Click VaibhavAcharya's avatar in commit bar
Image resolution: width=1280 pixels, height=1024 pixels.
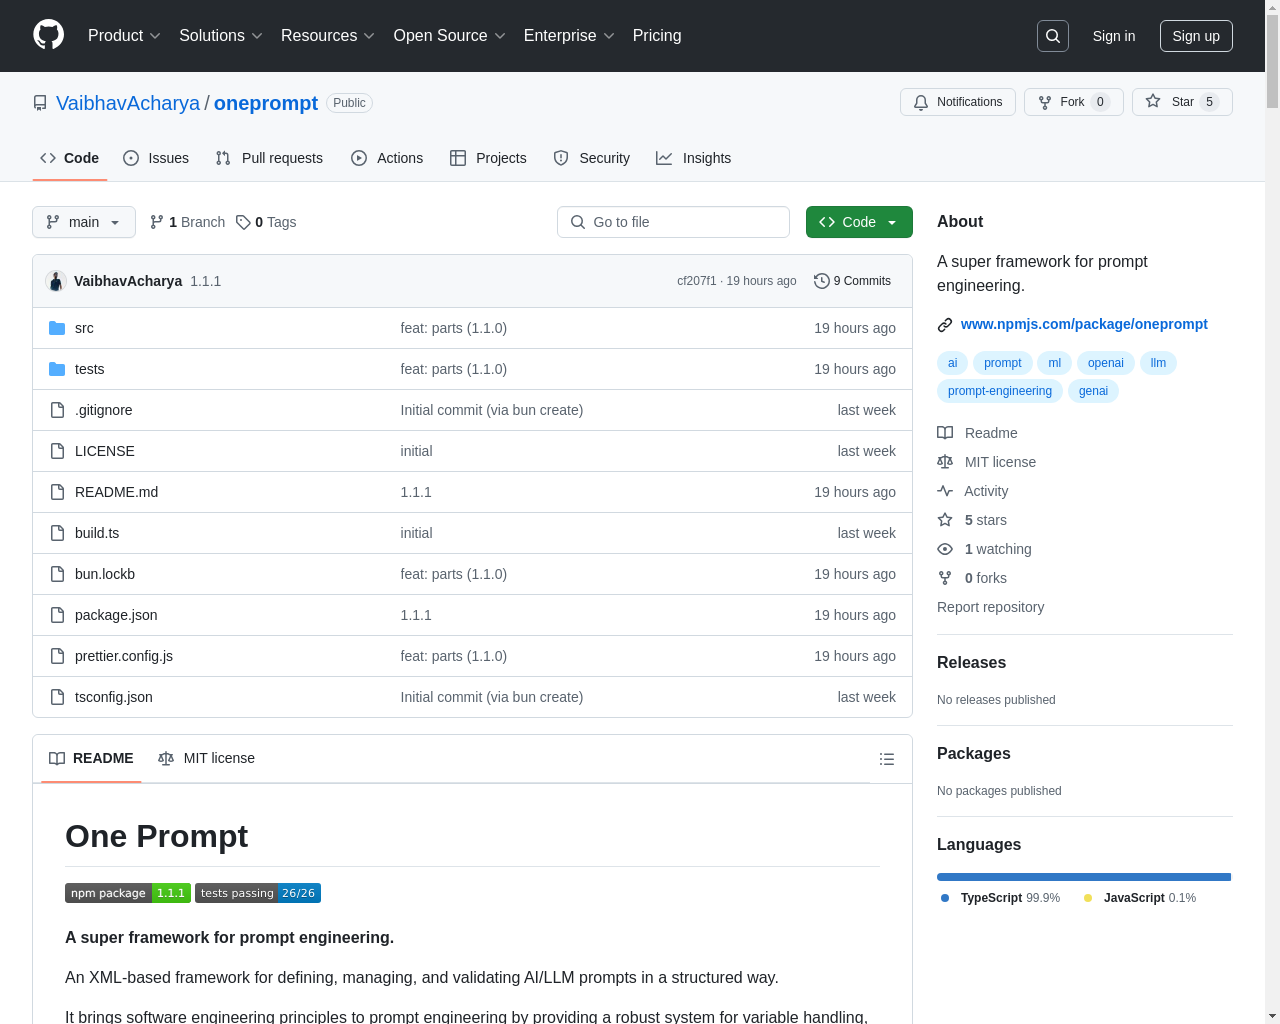[56, 281]
